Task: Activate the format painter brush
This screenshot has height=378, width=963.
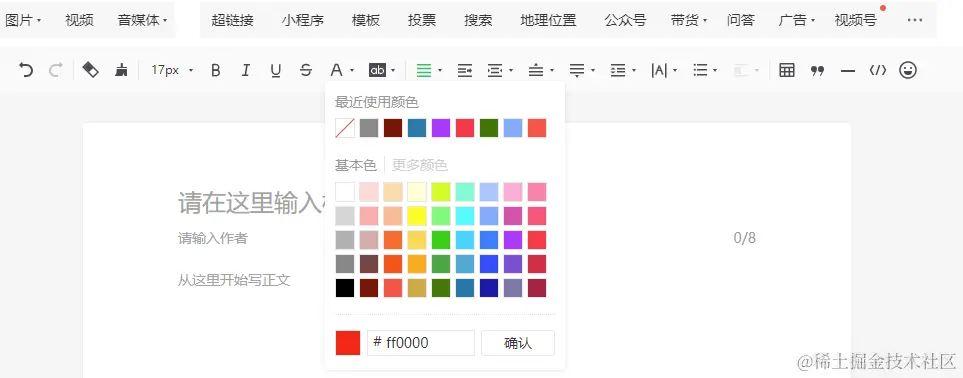Action: (x=121, y=70)
